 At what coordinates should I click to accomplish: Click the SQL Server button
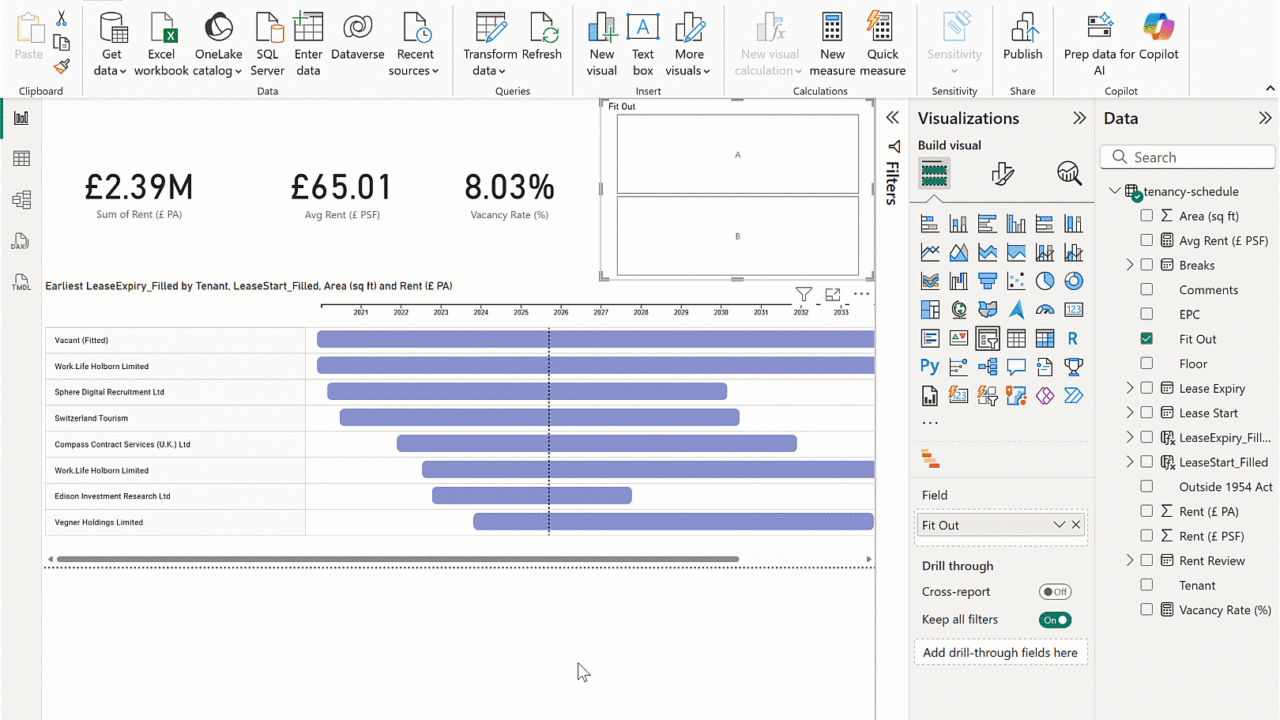pyautogui.click(x=268, y=45)
